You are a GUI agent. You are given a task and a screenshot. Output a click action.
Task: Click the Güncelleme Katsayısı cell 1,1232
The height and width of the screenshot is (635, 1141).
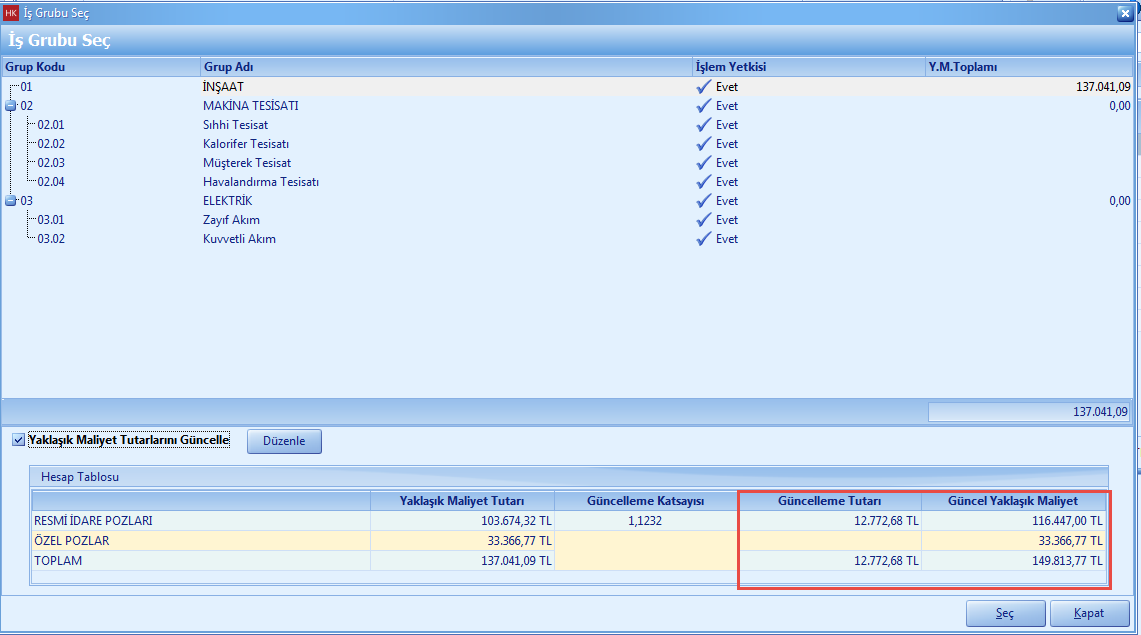coord(646,521)
